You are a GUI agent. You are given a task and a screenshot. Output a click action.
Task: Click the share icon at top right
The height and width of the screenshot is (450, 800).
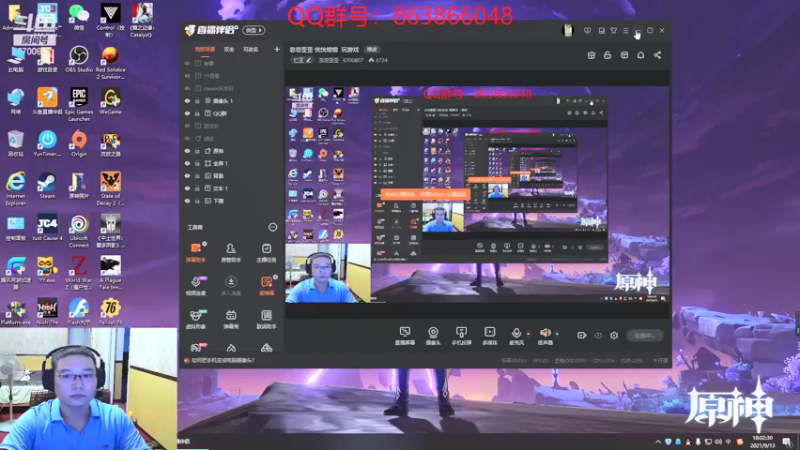point(657,55)
